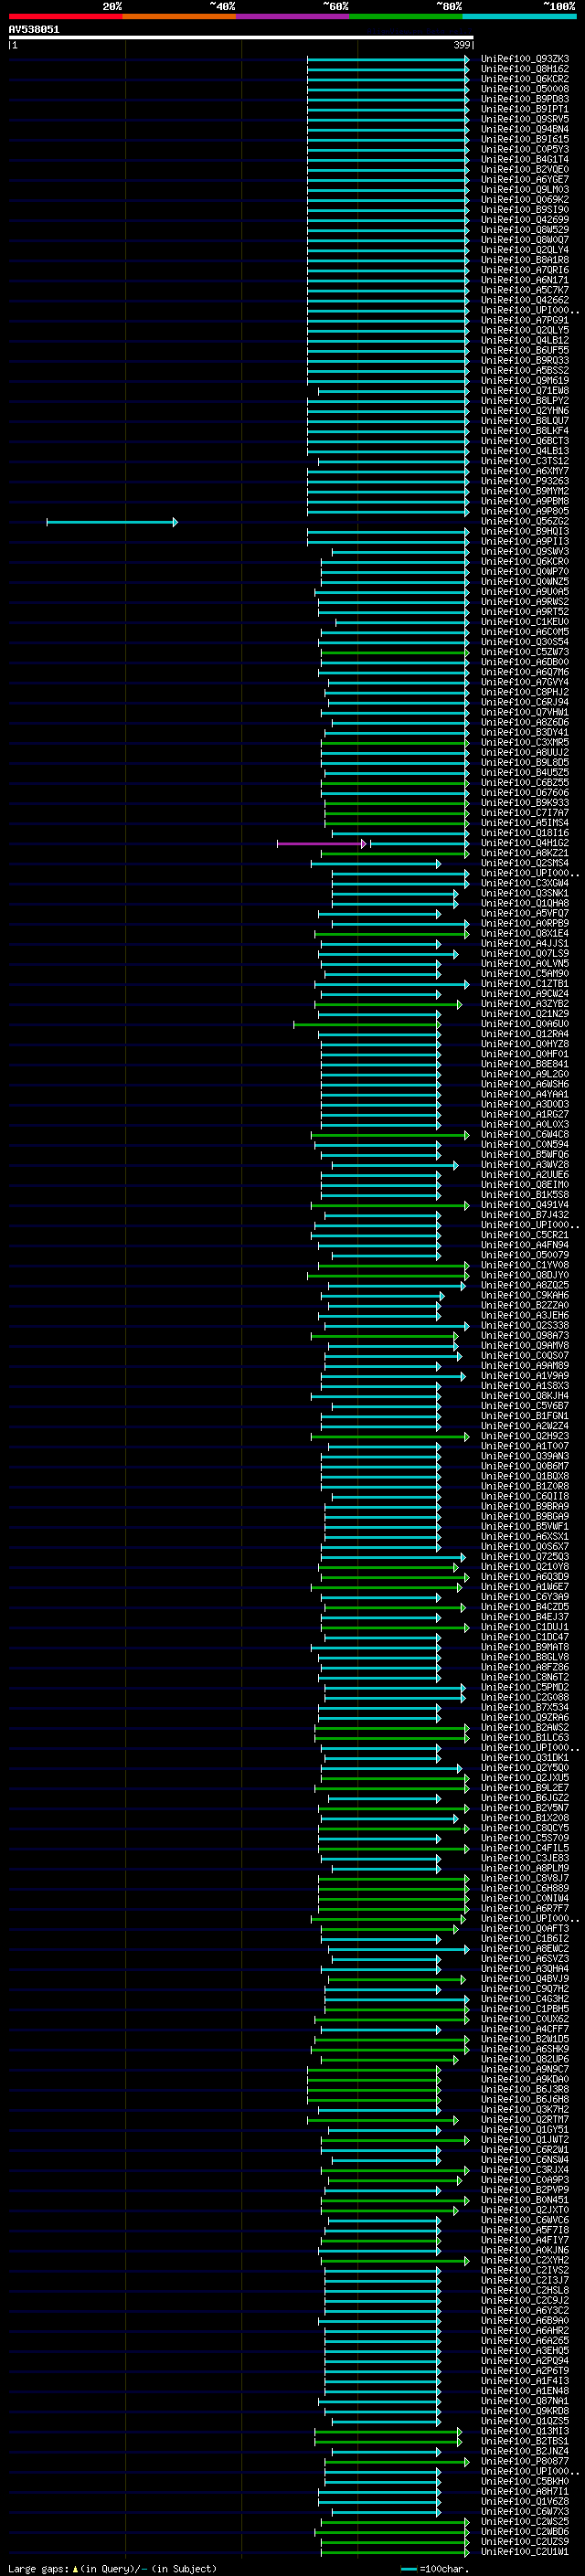The image size is (585, 2576).
Task: Click label UniRef100_Q4H1G2
Action: [x=524, y=844]
